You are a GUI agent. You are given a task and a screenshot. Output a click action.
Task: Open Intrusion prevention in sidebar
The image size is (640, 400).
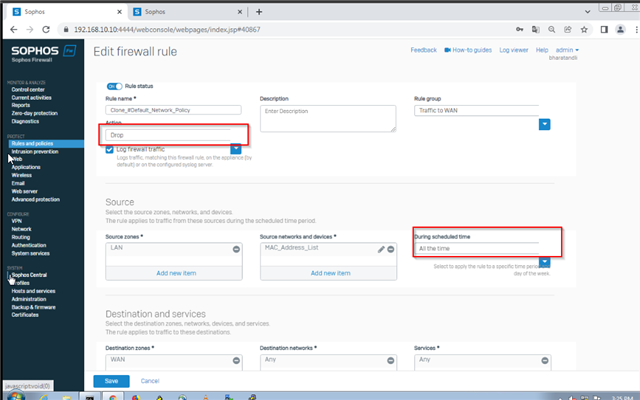coord(35,151)
